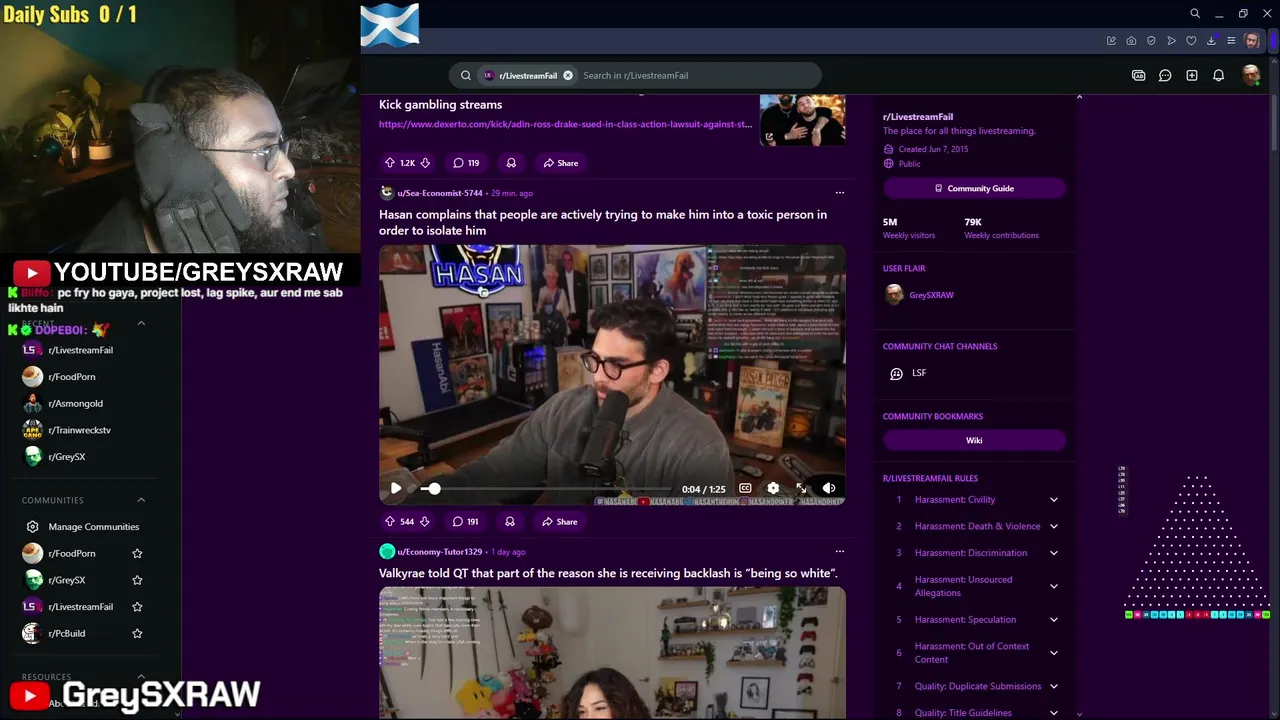The width and height of the screenshot is (1280, 720).
Task: Share the Hasan complains post
Action: 560,521
